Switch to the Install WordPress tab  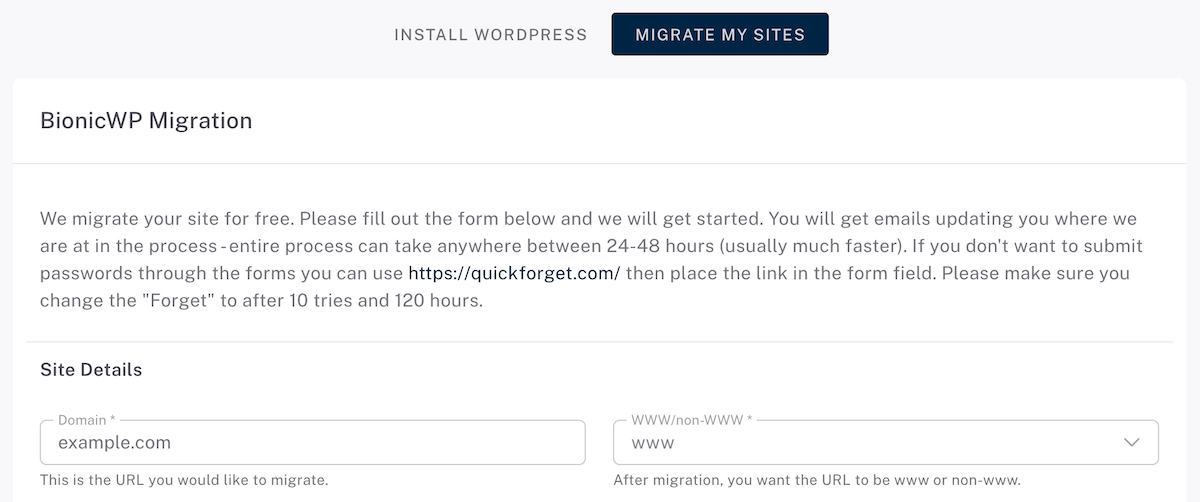pyautogui.click(x=490, y=35)
